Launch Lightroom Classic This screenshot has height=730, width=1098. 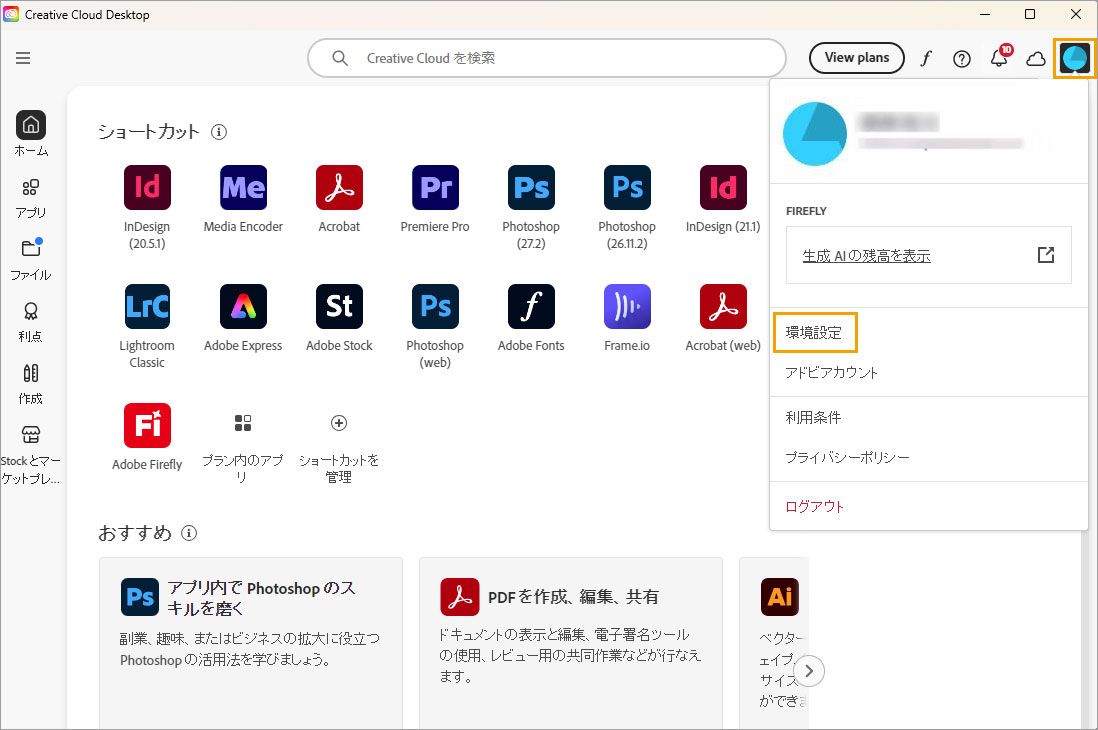tap(147, 306)
